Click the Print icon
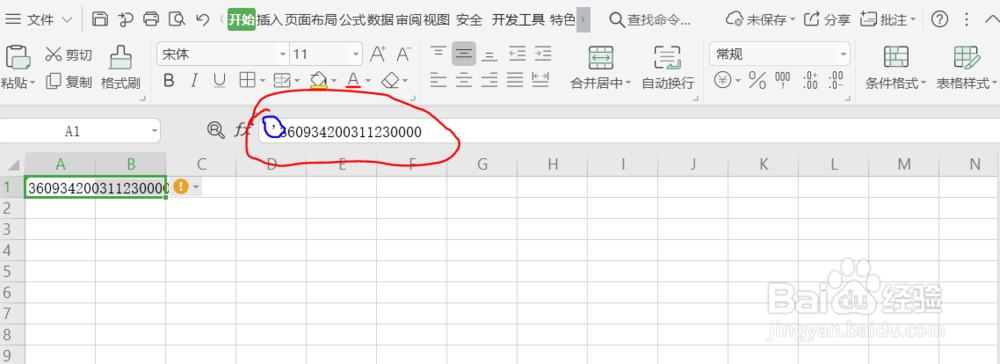This screenshot has height=364, width=1000. click(x=151, y=19)
